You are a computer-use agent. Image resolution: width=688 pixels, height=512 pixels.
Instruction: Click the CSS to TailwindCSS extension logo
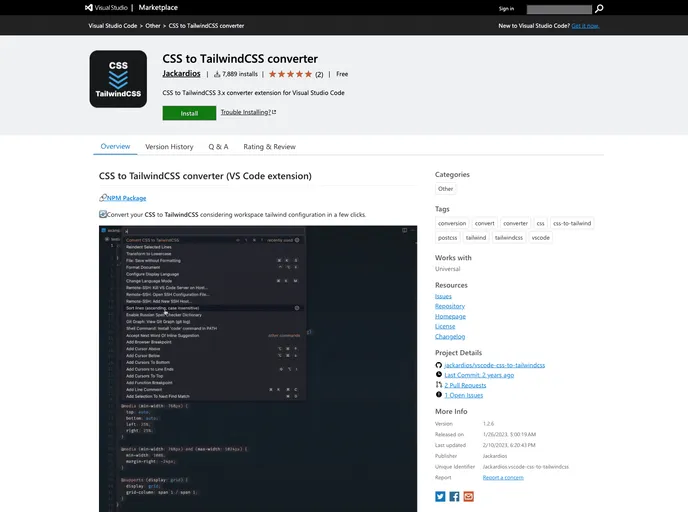click(118, 79)
